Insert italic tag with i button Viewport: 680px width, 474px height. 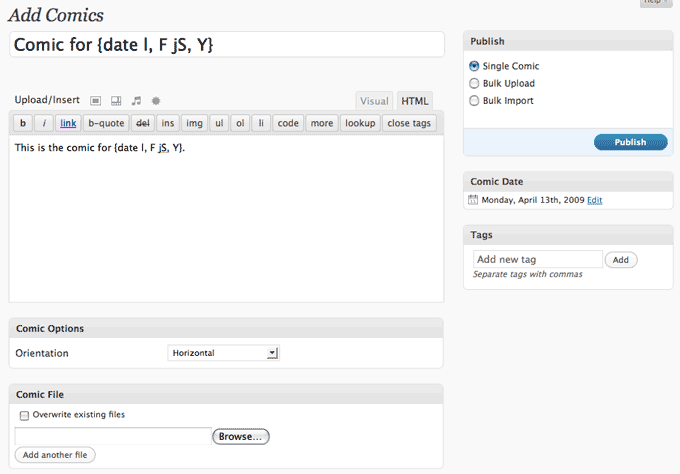[x=44, y=123]
